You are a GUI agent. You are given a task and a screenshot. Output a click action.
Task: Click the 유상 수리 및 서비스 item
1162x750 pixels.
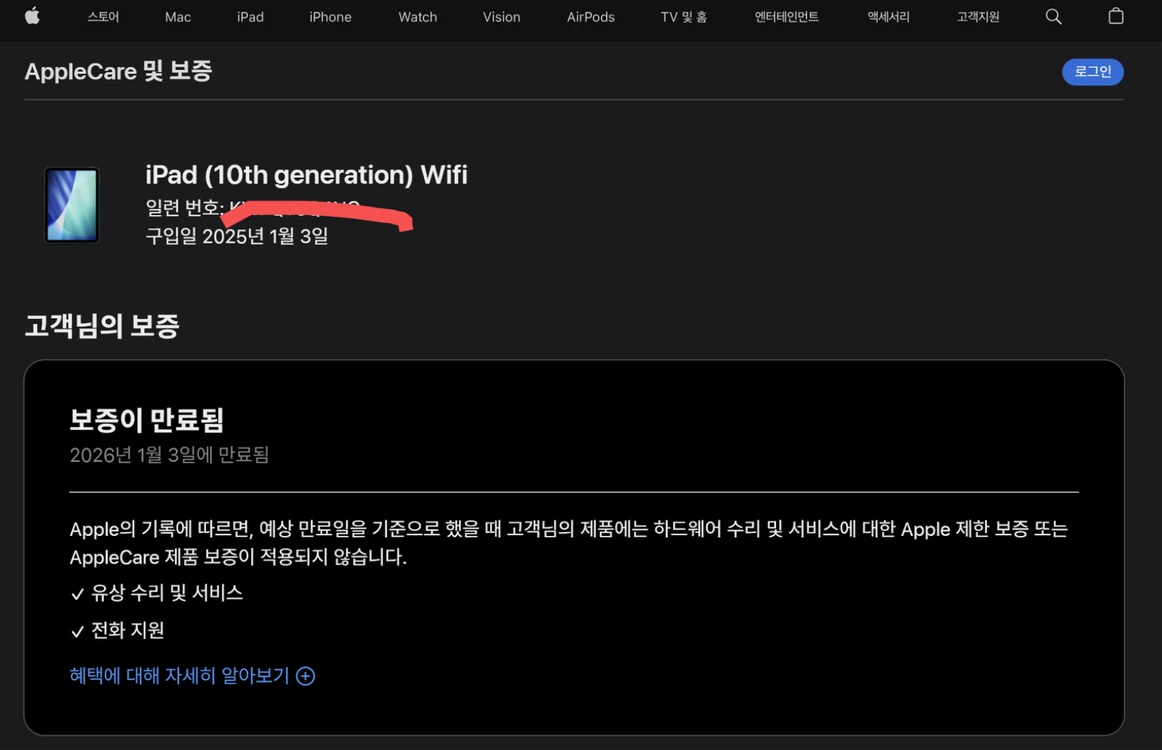coord(167,593)
